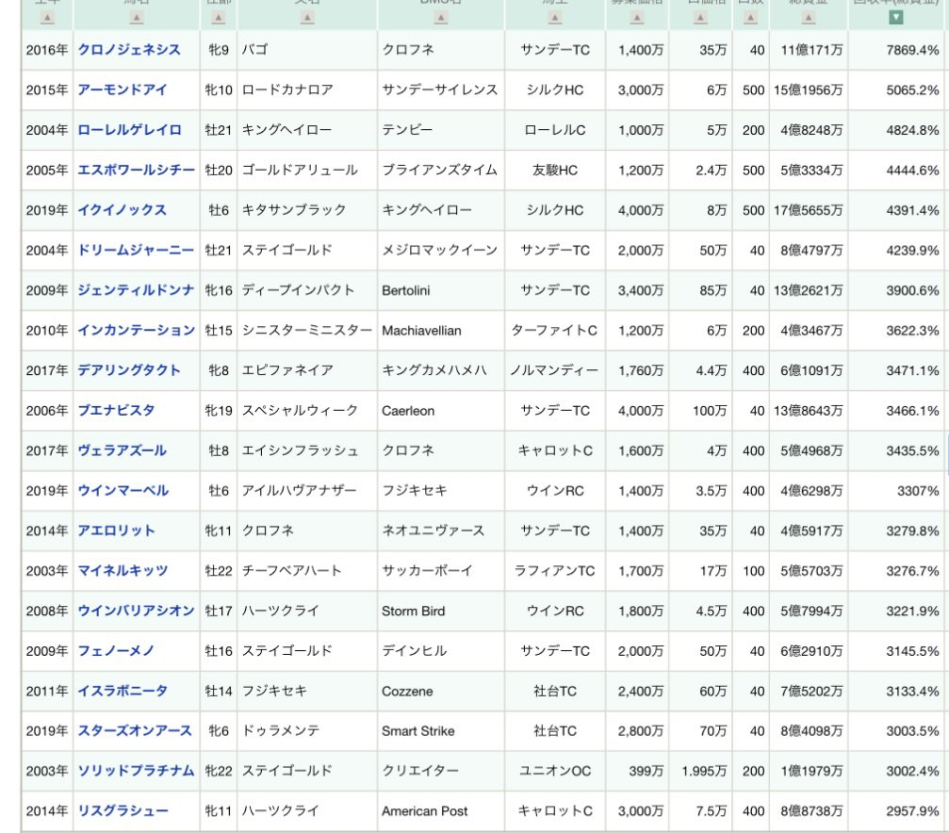
Task: Open the ソリッドプラチナム horse link
Action: tap(136, 771)
